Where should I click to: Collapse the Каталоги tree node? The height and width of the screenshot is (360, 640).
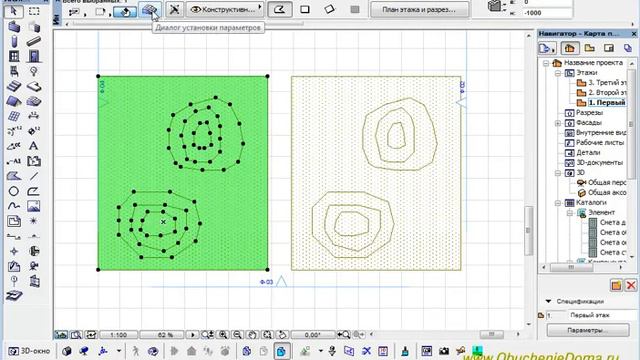click(x=558, y=203)
